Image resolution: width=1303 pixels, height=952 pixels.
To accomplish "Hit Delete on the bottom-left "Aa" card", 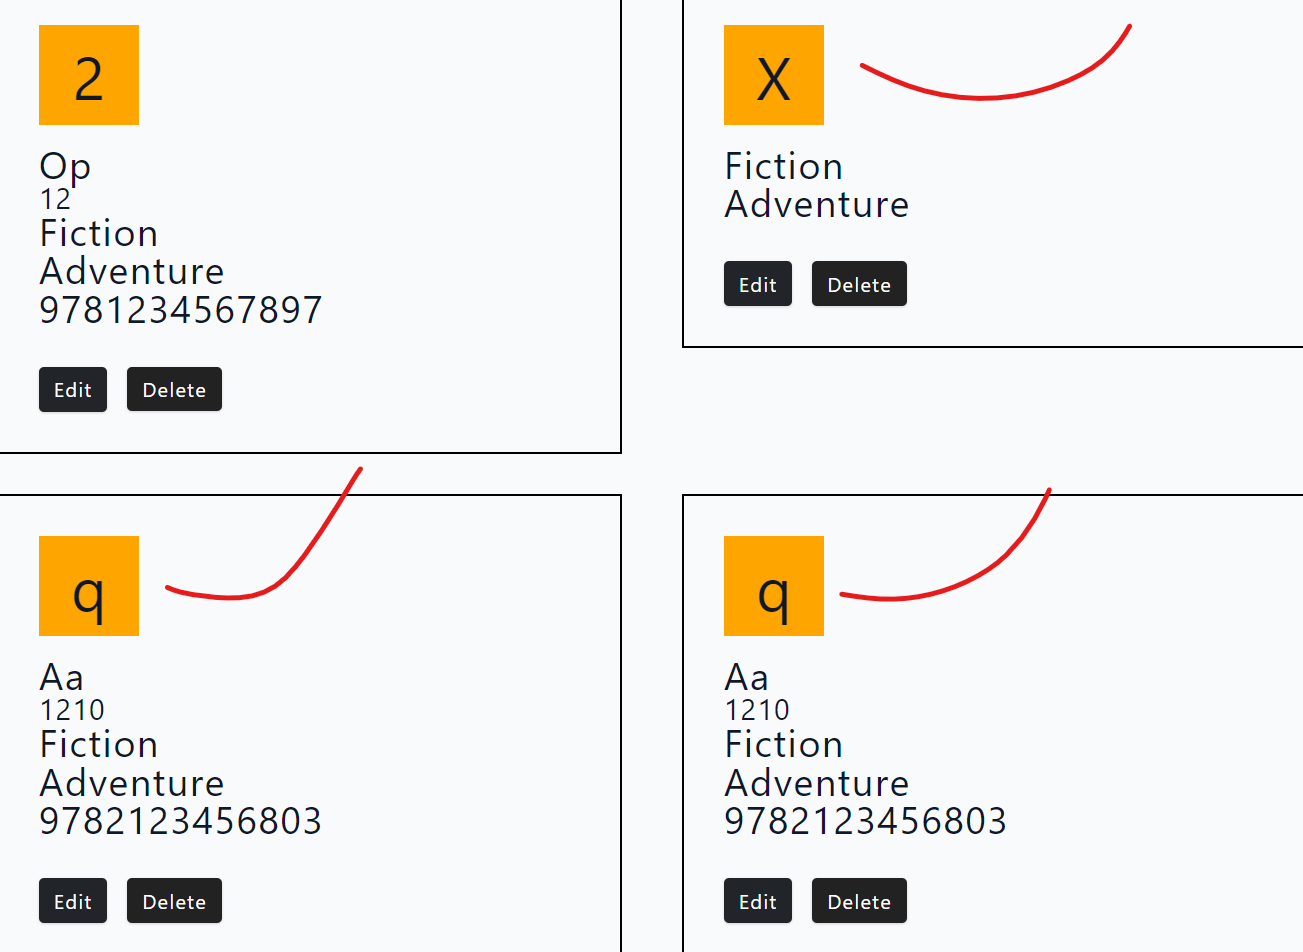I will (174, 901).
